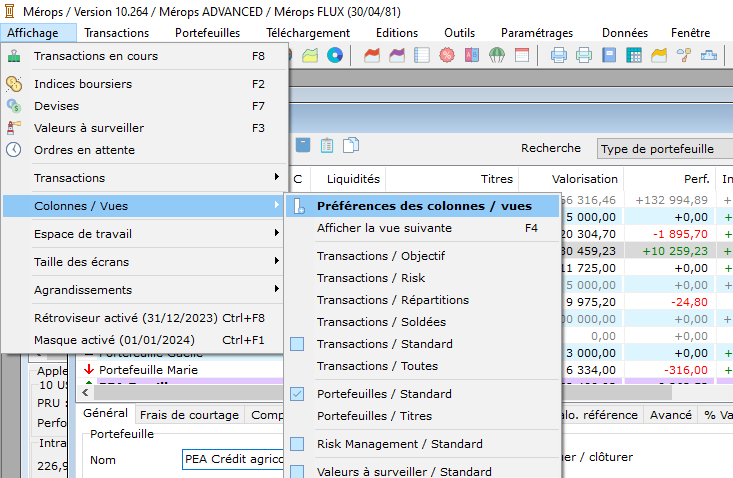Image resolution: width=733 pixels, height=478 pixels.
Task: Check Risk Management / Standard view
Action: click(x=423, y=444)
